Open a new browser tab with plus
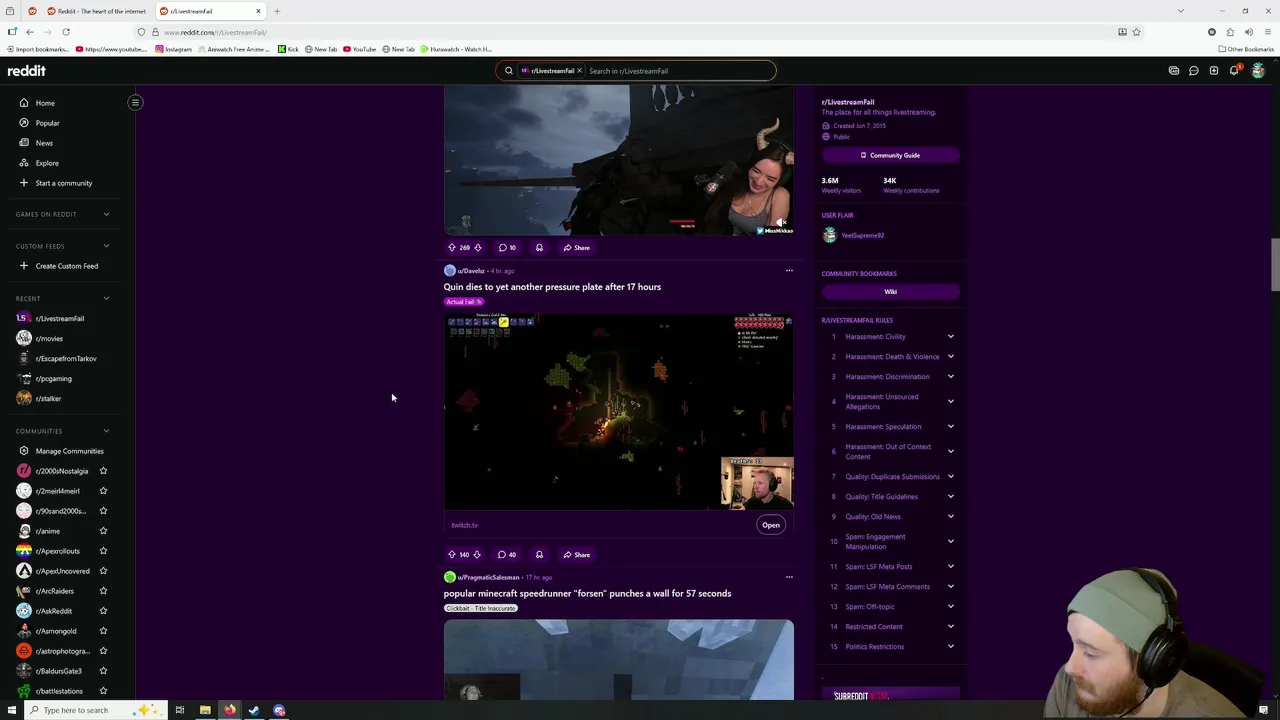Viewport: 1280px width, 720px height. (x=277, y=11)
